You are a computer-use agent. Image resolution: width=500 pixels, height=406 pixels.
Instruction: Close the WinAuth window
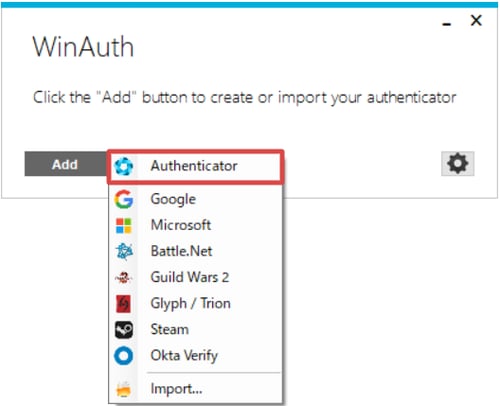coord(476,20)
